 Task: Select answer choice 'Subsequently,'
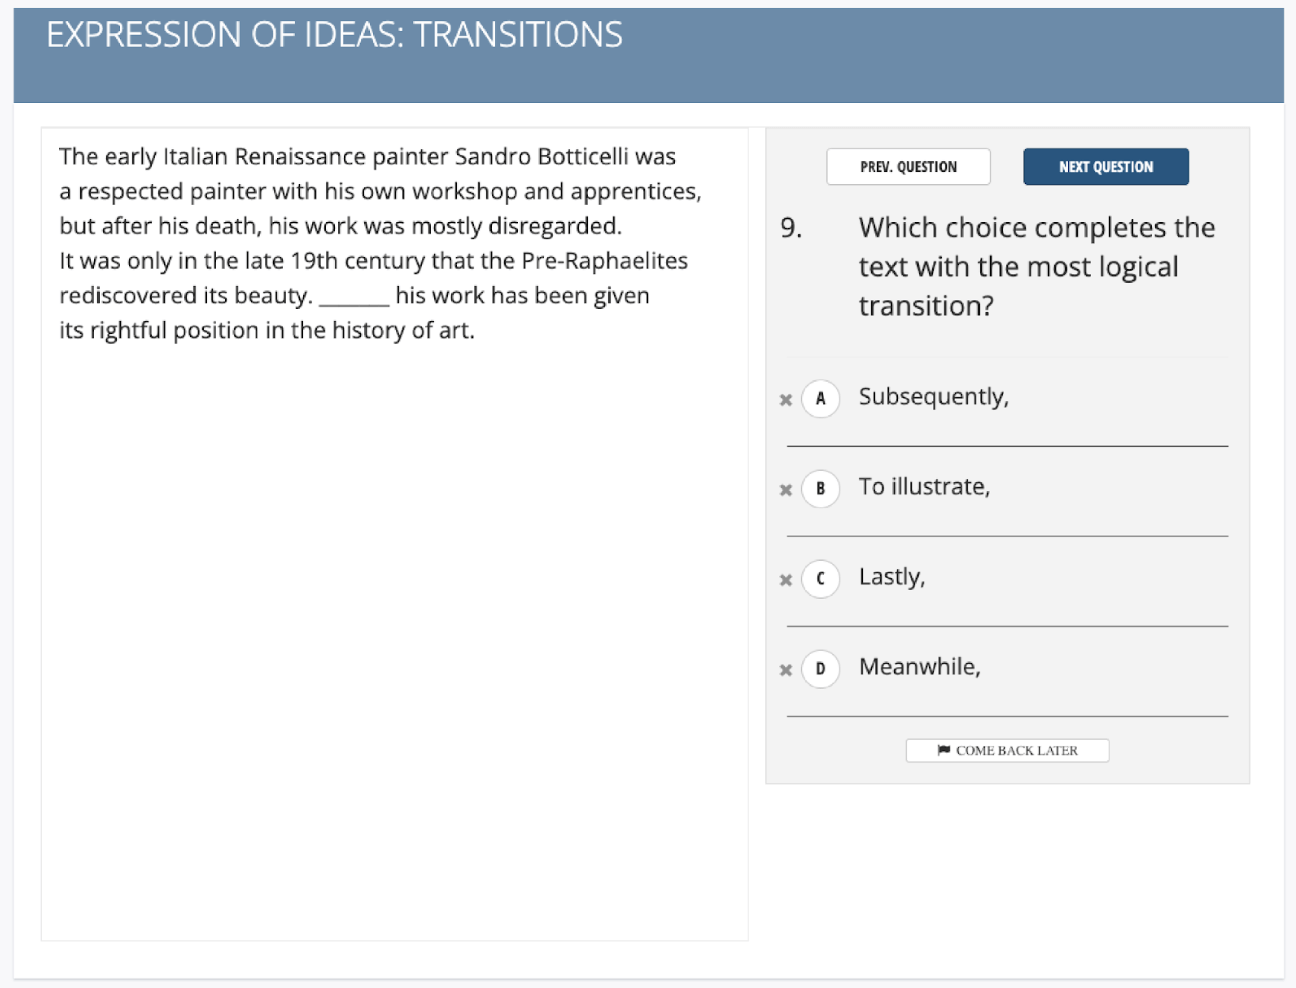[934, 396]
